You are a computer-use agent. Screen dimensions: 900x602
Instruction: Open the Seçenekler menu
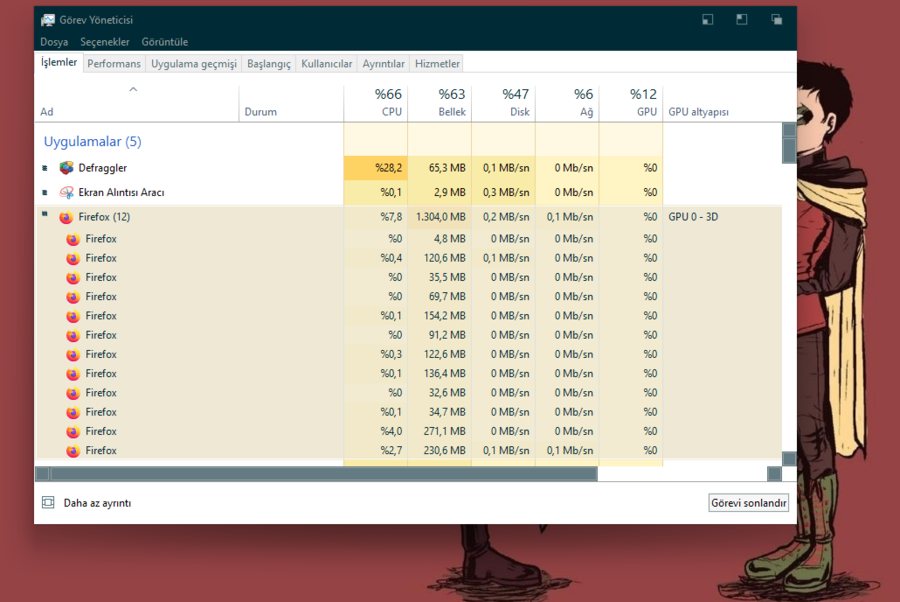tap(105, 42)
